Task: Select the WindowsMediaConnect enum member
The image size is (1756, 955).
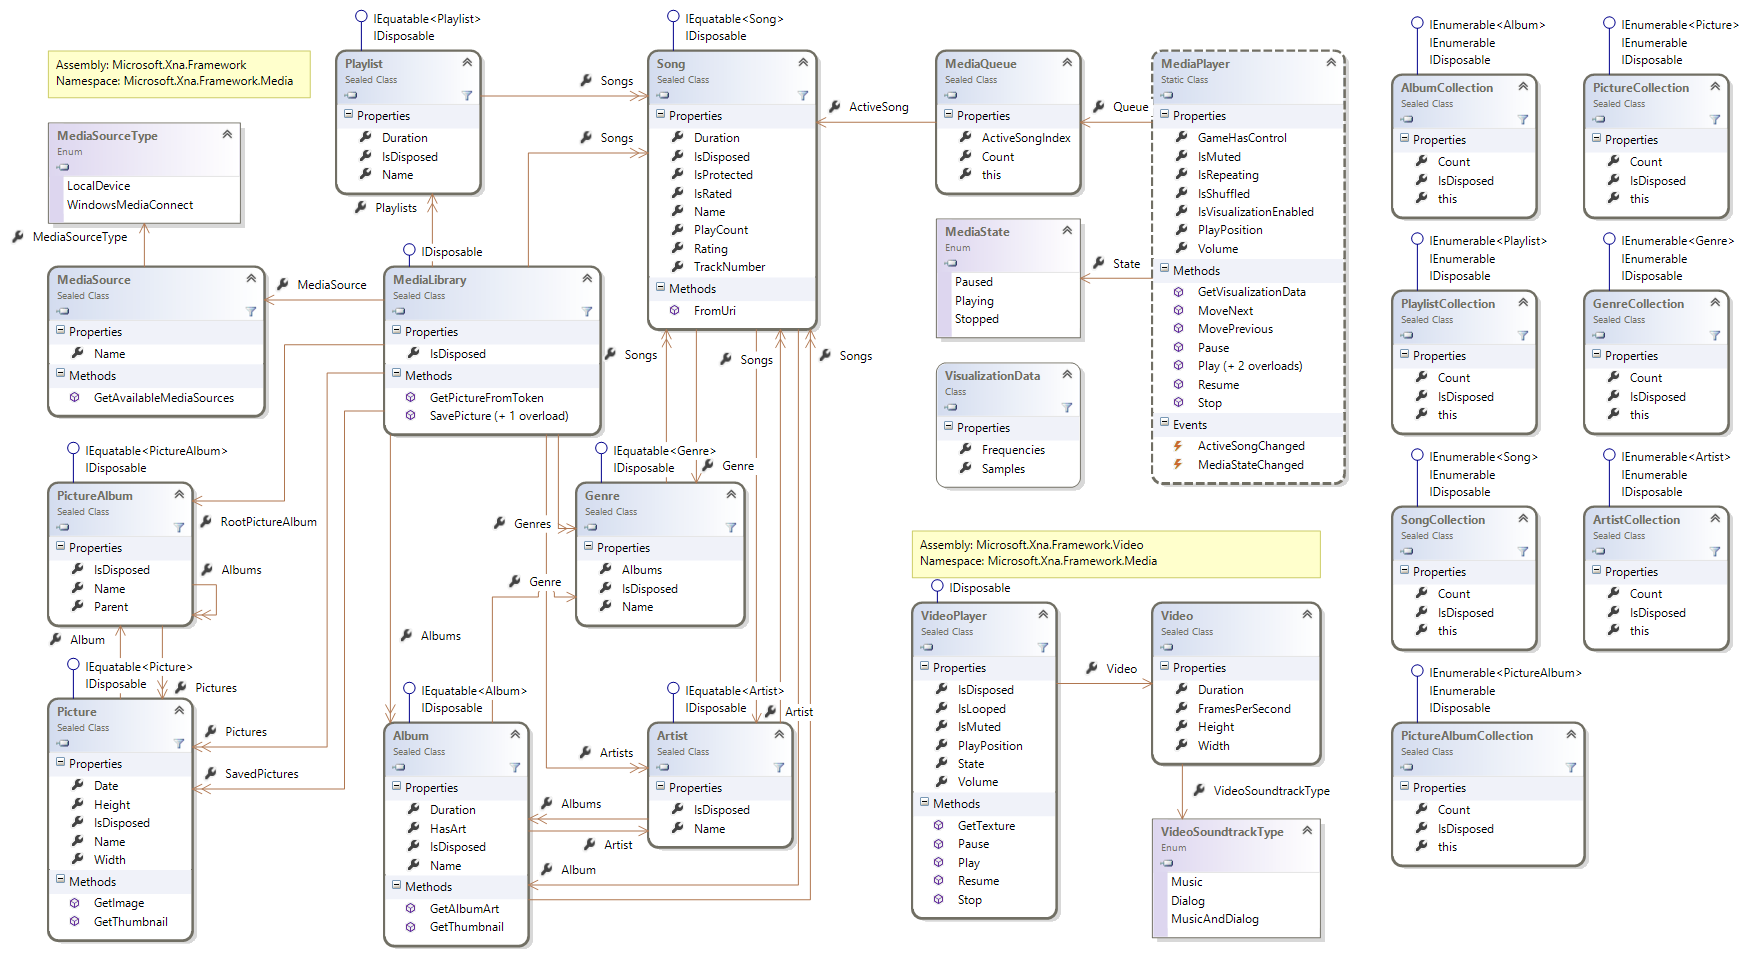Action: pyautogui.click(x=130, y=205)
